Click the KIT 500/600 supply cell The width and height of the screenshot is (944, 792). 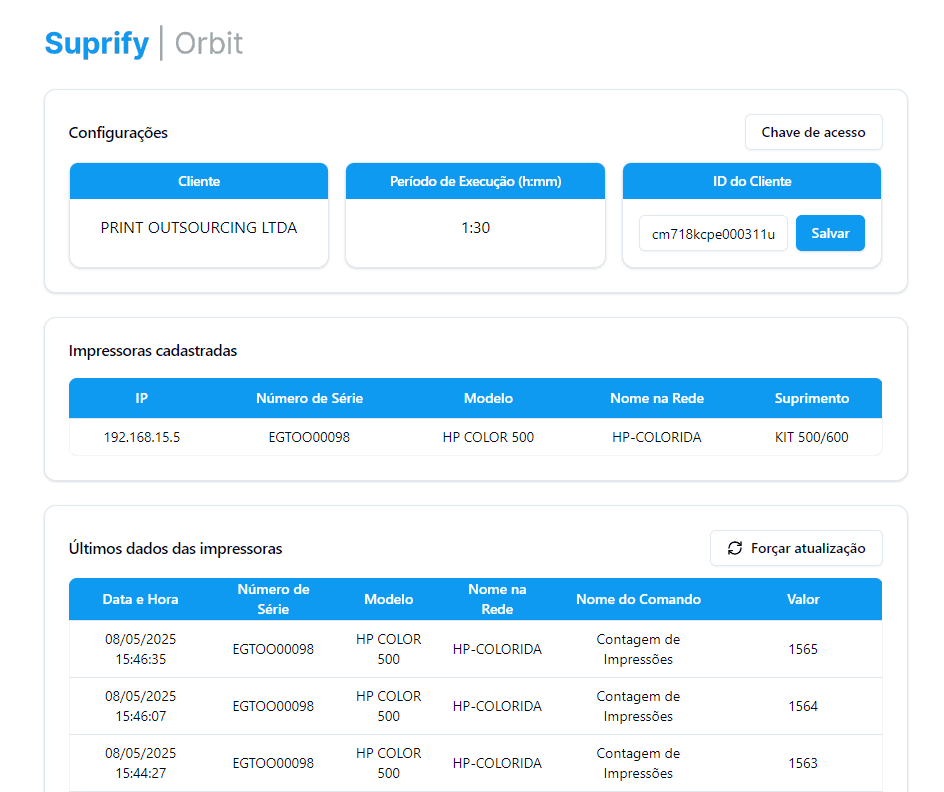point(812,437)
